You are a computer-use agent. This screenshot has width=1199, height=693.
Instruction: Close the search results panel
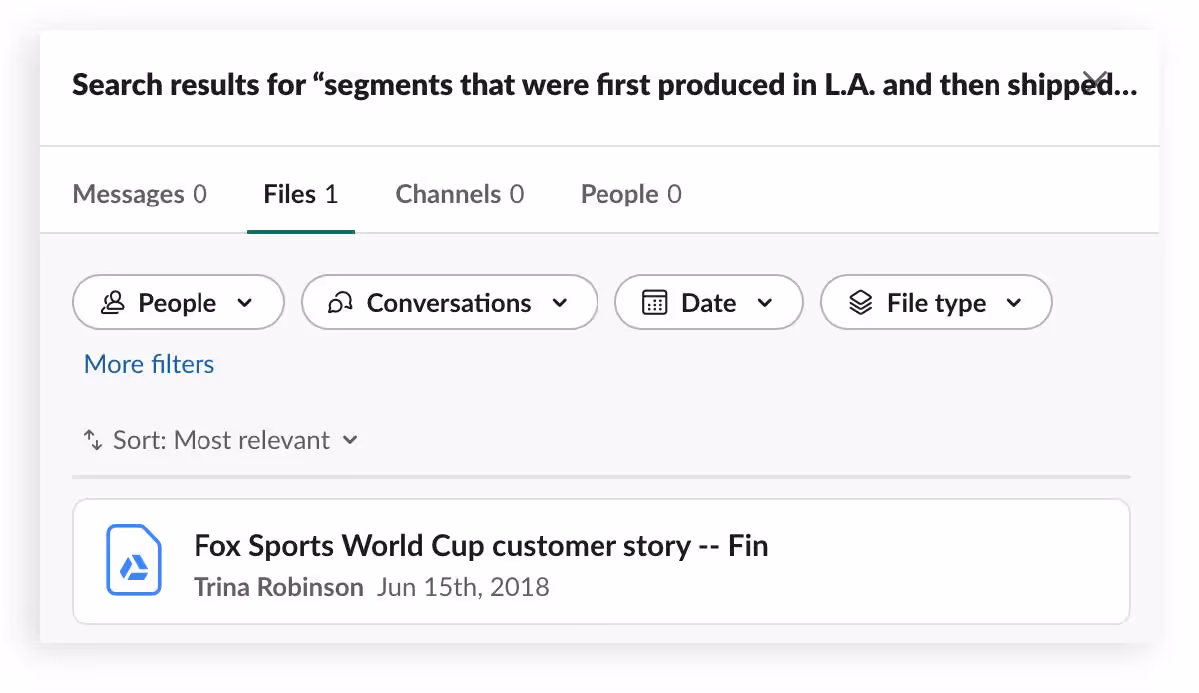pos(1095,79)
